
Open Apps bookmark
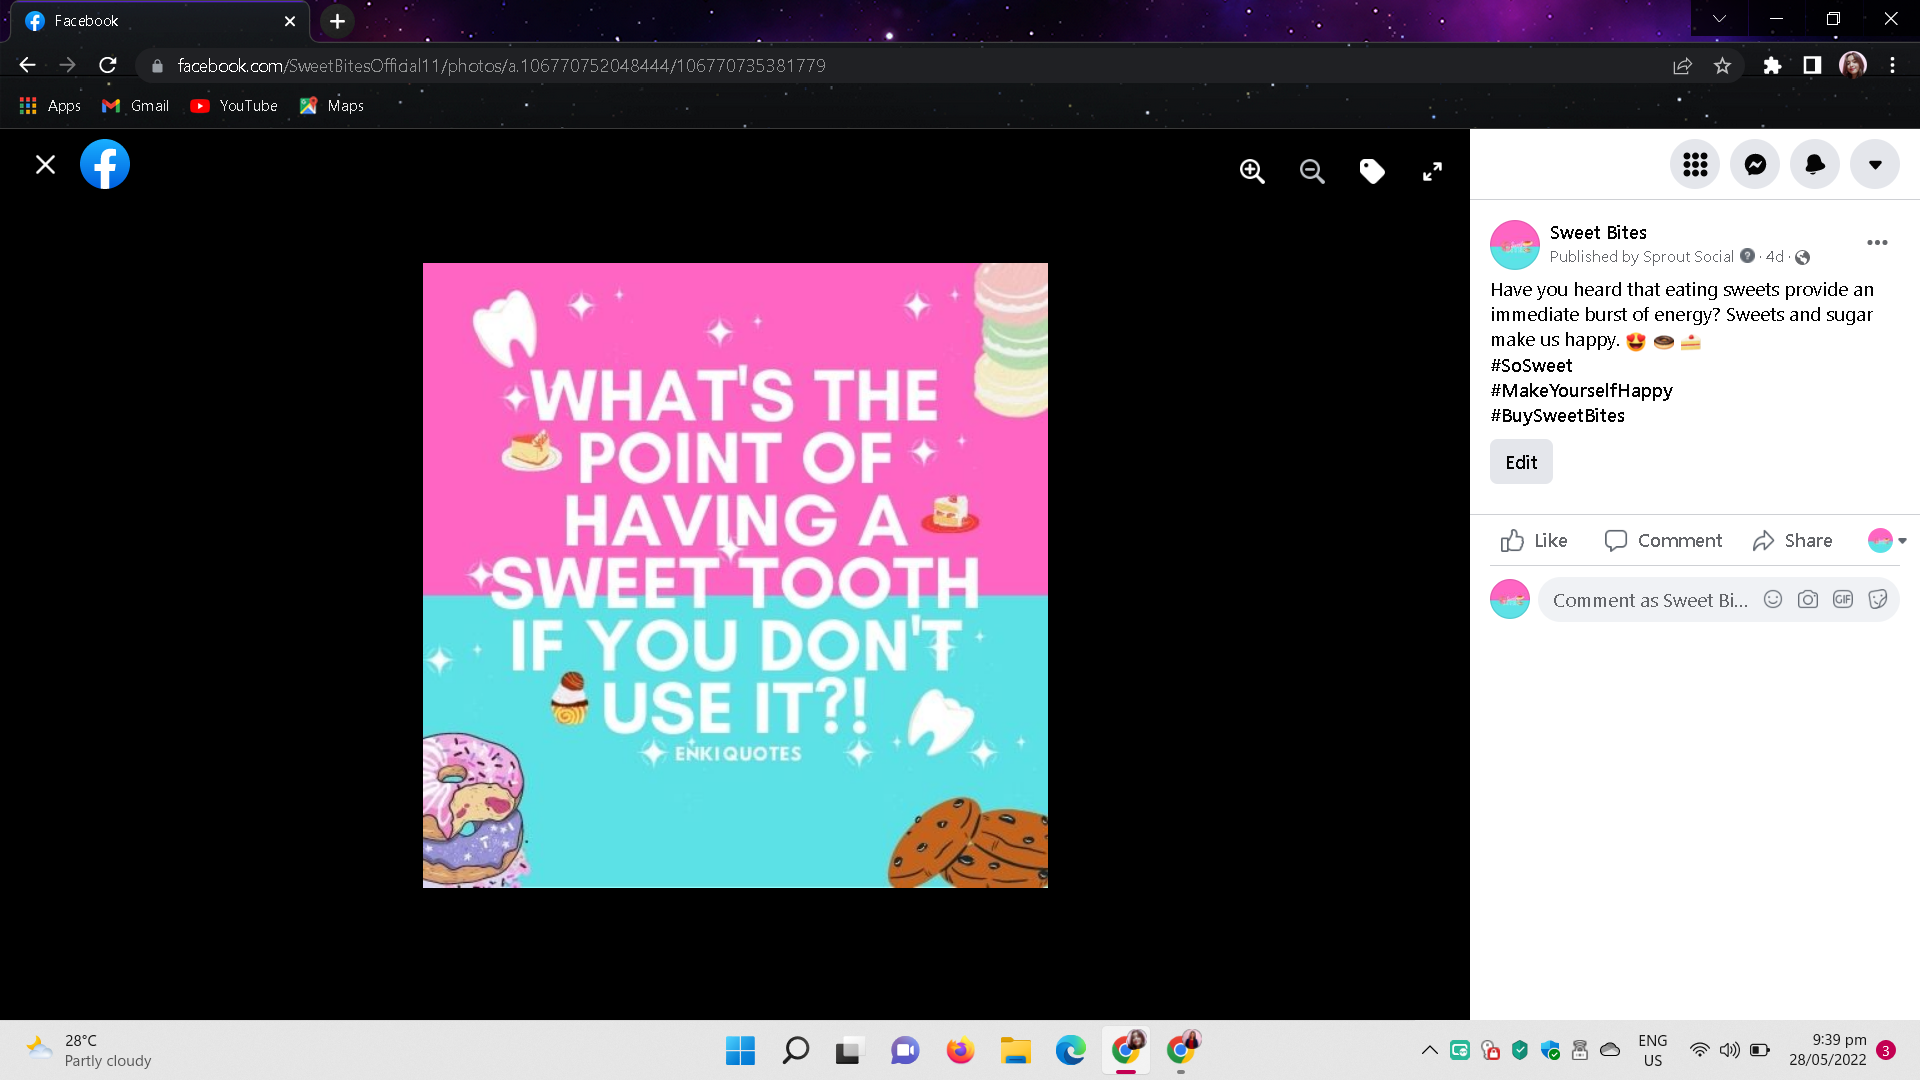(50, 106)
